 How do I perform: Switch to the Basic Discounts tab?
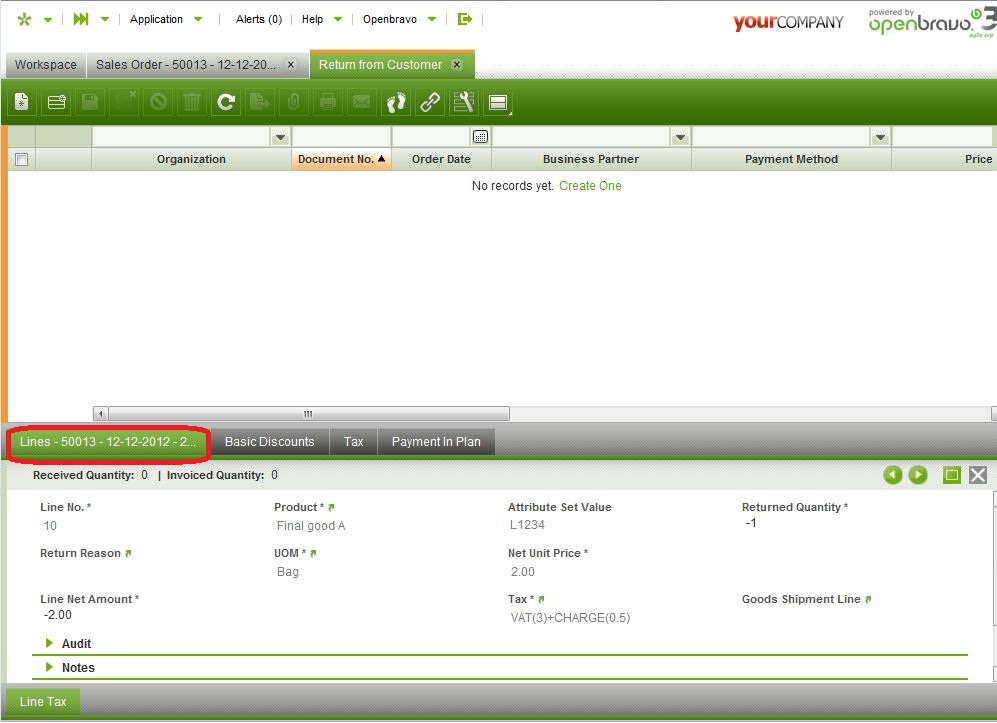point(269,442)
